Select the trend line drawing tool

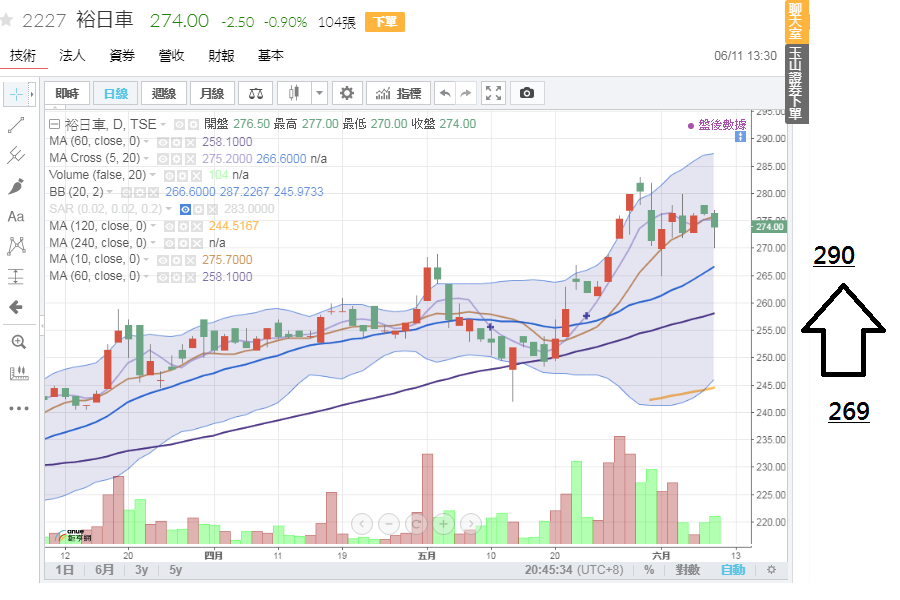(16, 125)
